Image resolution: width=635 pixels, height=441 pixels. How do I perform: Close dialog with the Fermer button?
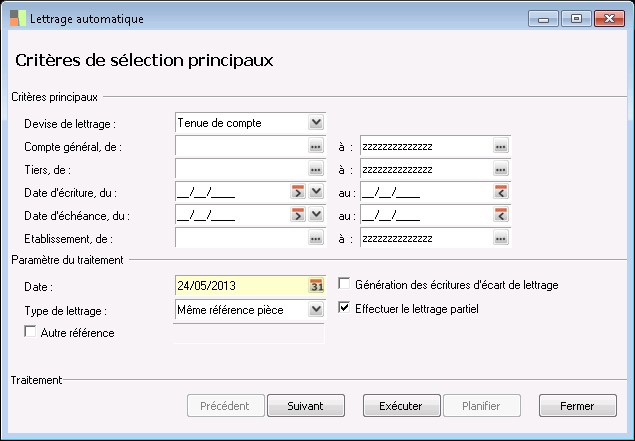(x=577, y=406)
